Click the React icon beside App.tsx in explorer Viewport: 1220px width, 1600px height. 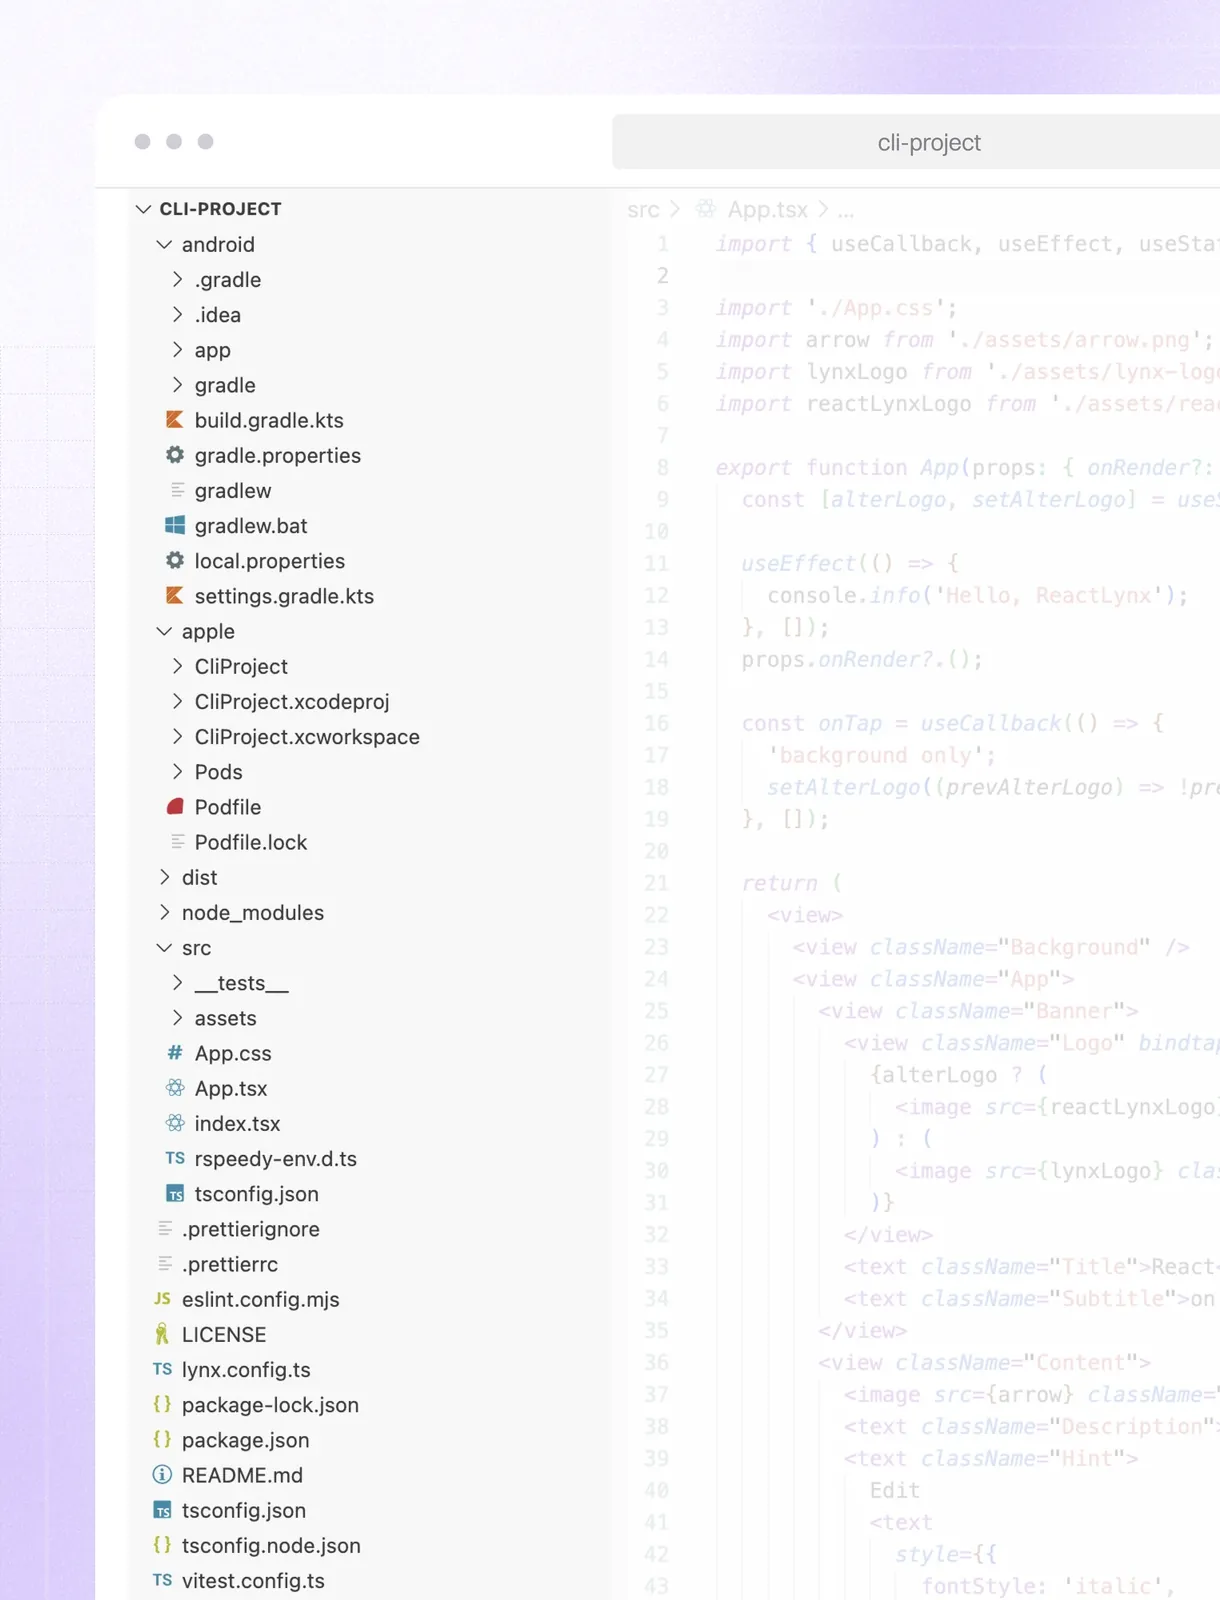coord(175,1088)
